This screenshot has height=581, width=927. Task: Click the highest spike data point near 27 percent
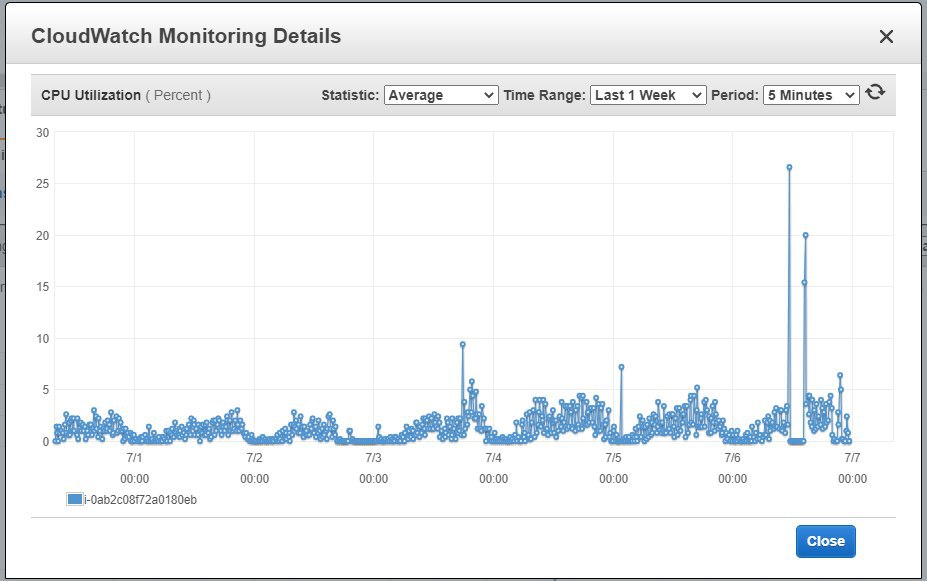(x=789, y=167)
